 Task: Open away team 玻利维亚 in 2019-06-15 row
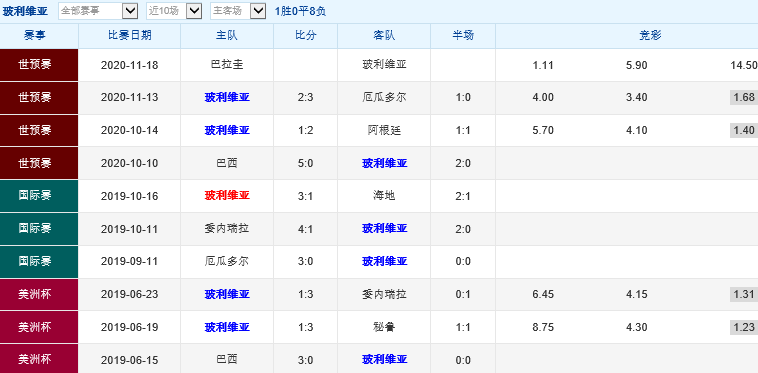[384, 359]
